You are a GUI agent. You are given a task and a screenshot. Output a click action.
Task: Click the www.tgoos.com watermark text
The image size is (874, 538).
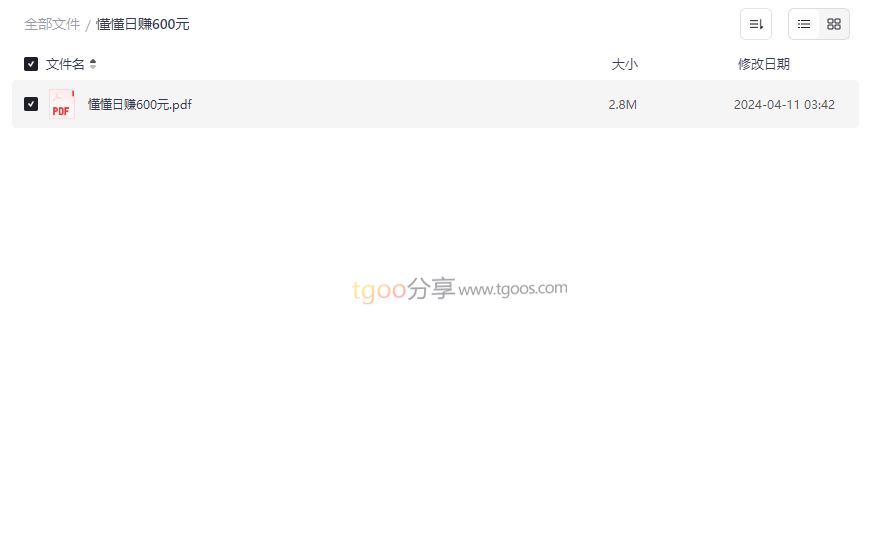[x=513, y=289]
